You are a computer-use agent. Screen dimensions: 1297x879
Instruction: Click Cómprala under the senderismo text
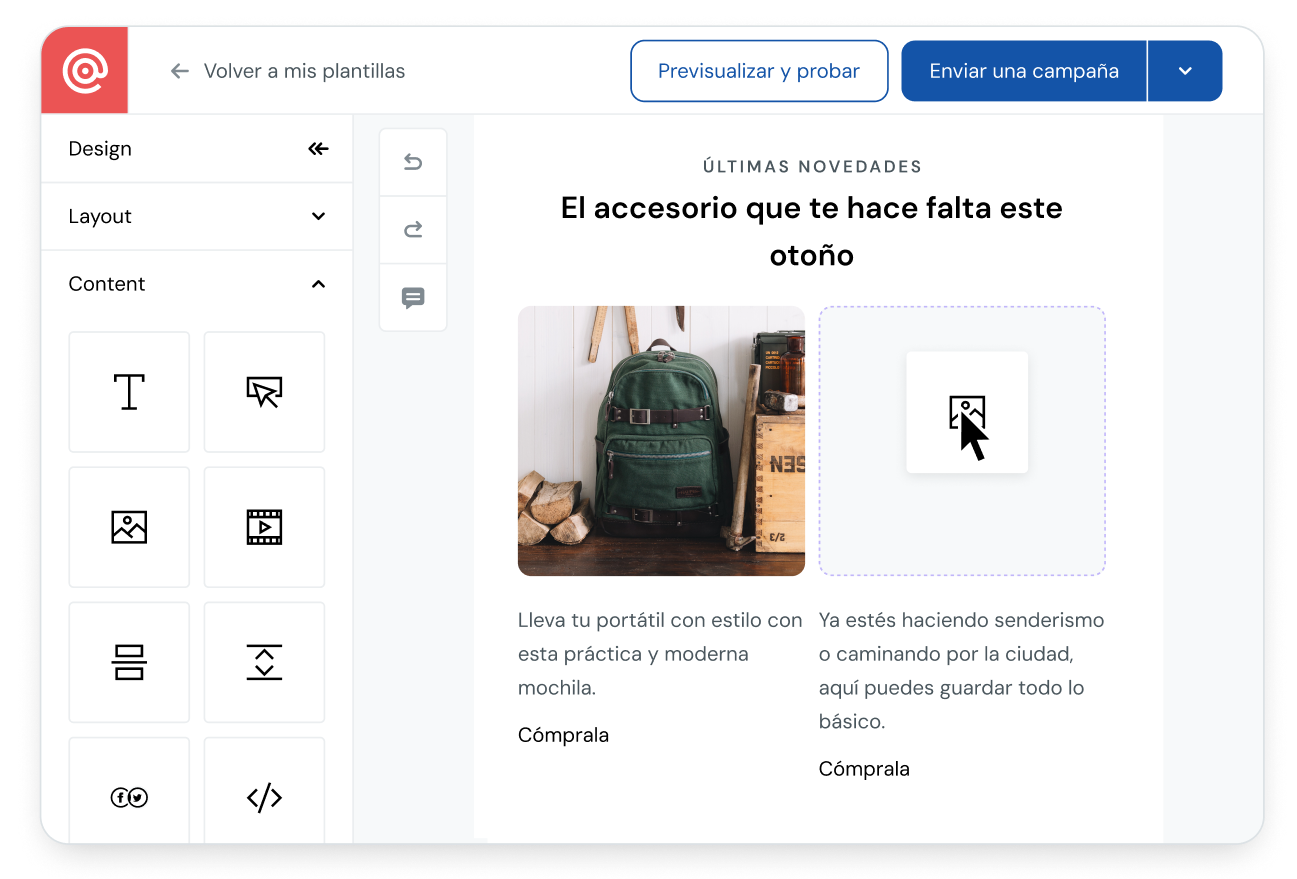pos(864,769)
